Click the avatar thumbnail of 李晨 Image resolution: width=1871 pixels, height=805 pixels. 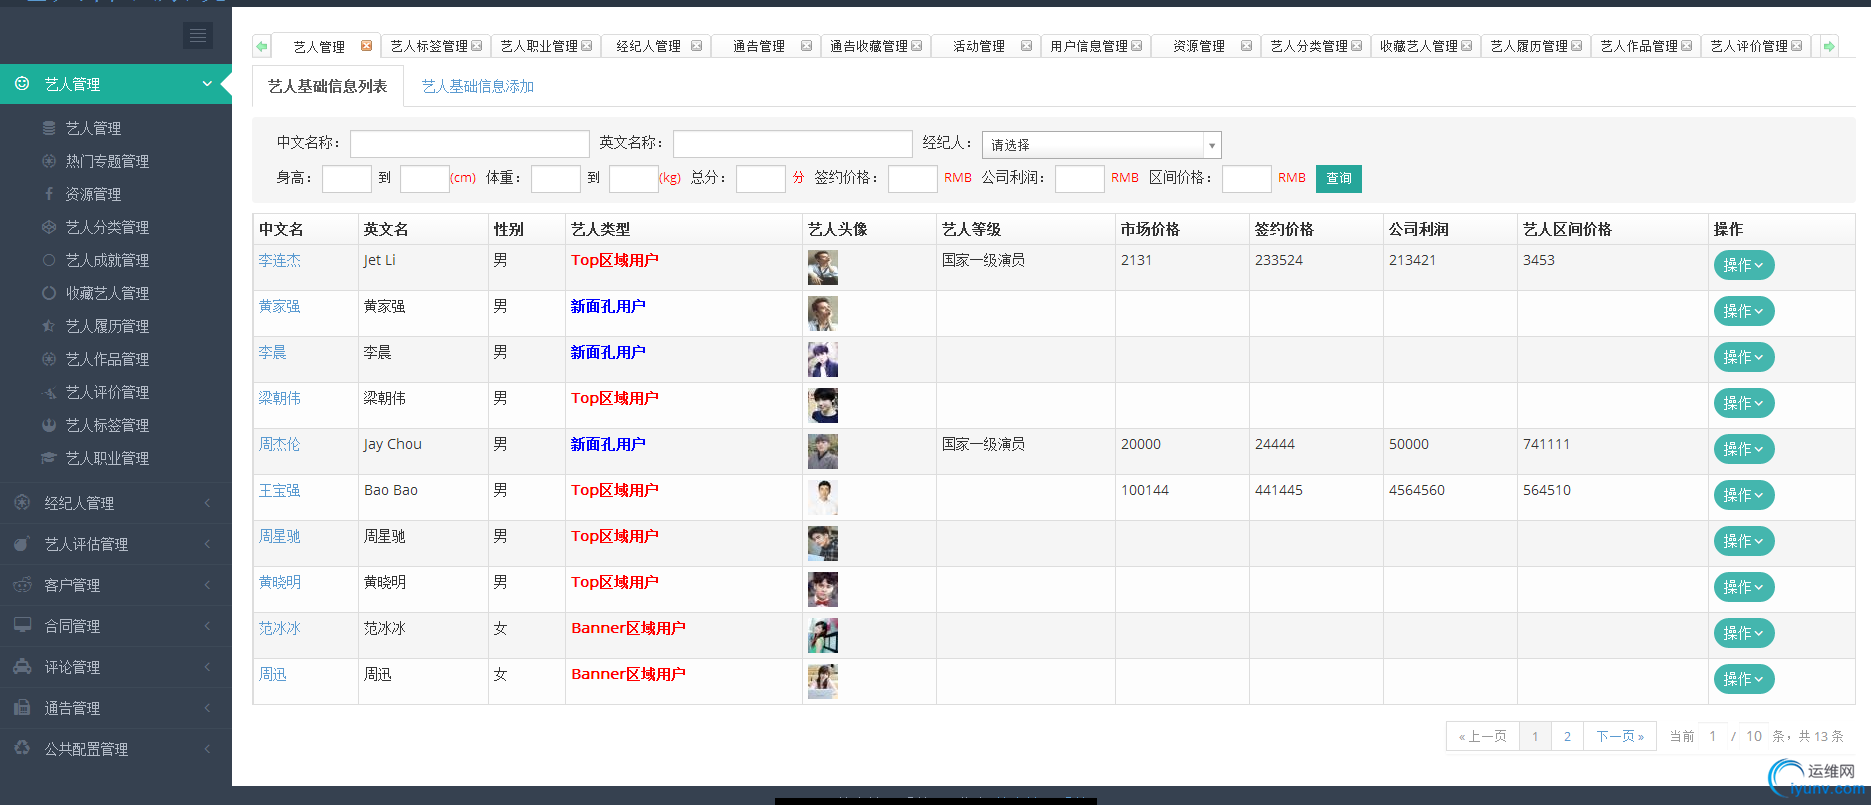[x=823, y=359]
